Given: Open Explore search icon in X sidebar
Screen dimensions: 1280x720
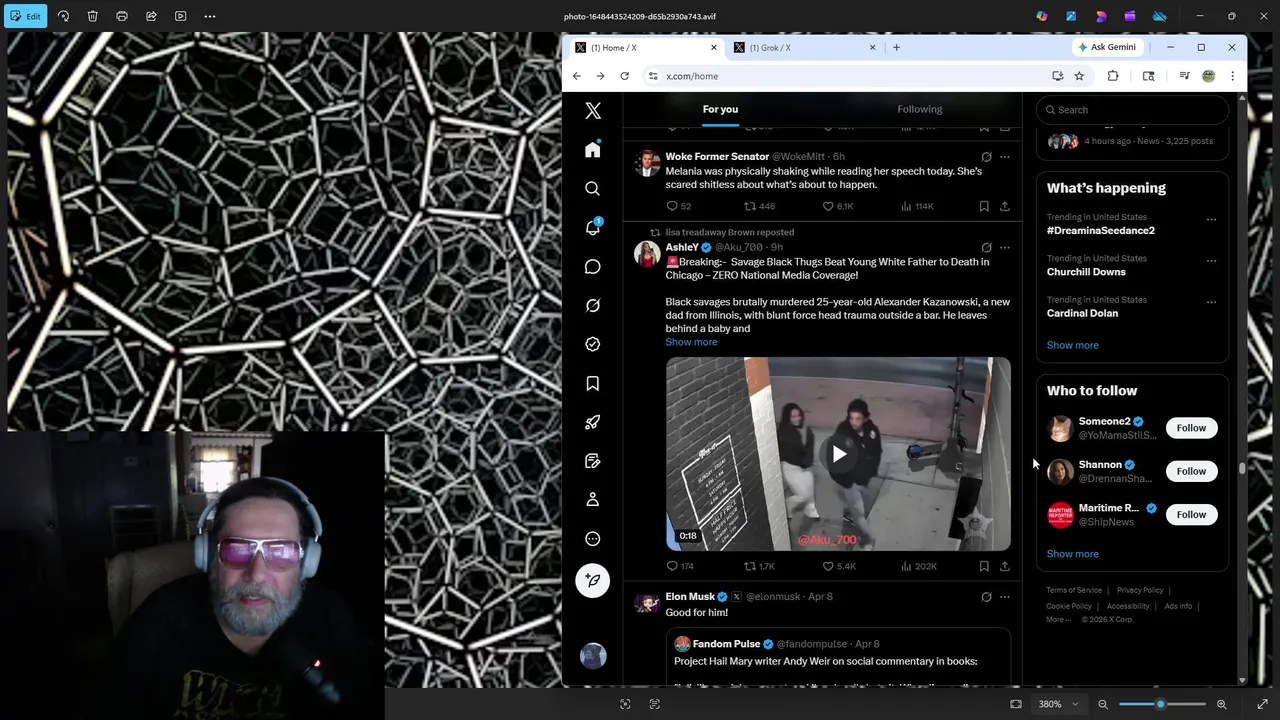Looking at the screenshot, I should tap(593, 188).
